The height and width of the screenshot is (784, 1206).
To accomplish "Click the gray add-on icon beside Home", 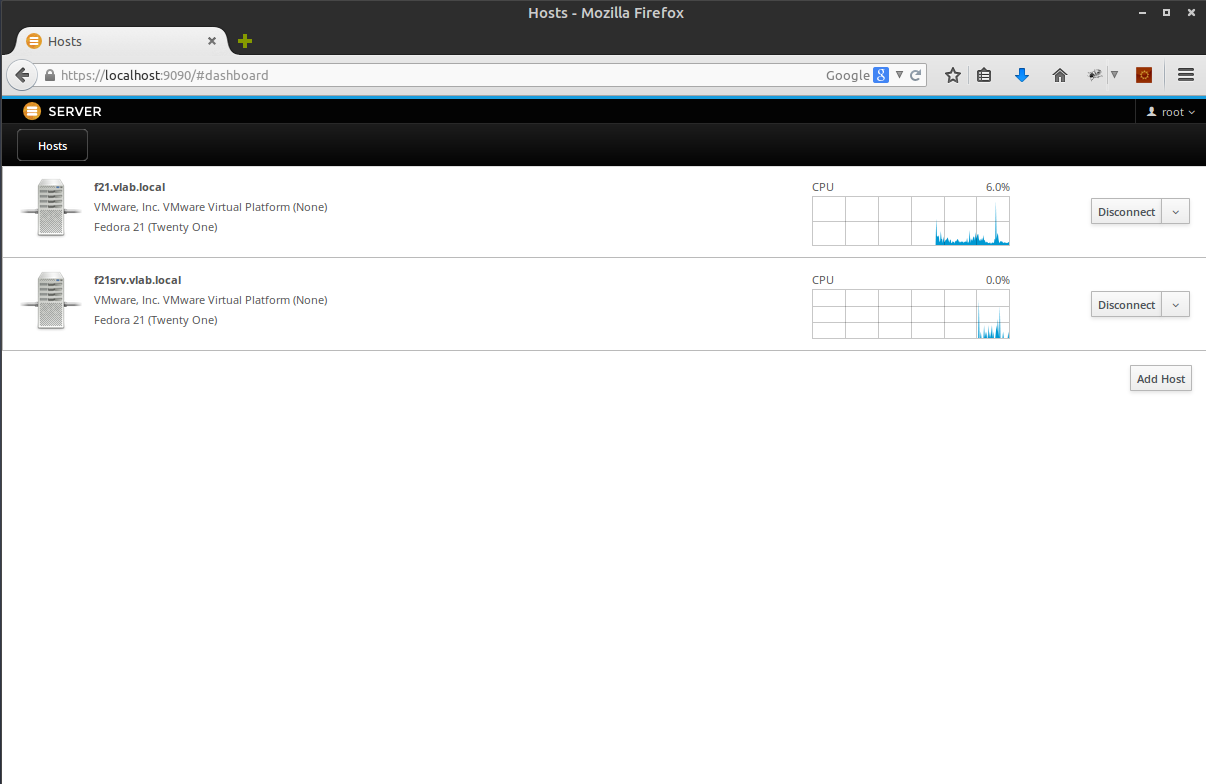I will point(1096,75).
